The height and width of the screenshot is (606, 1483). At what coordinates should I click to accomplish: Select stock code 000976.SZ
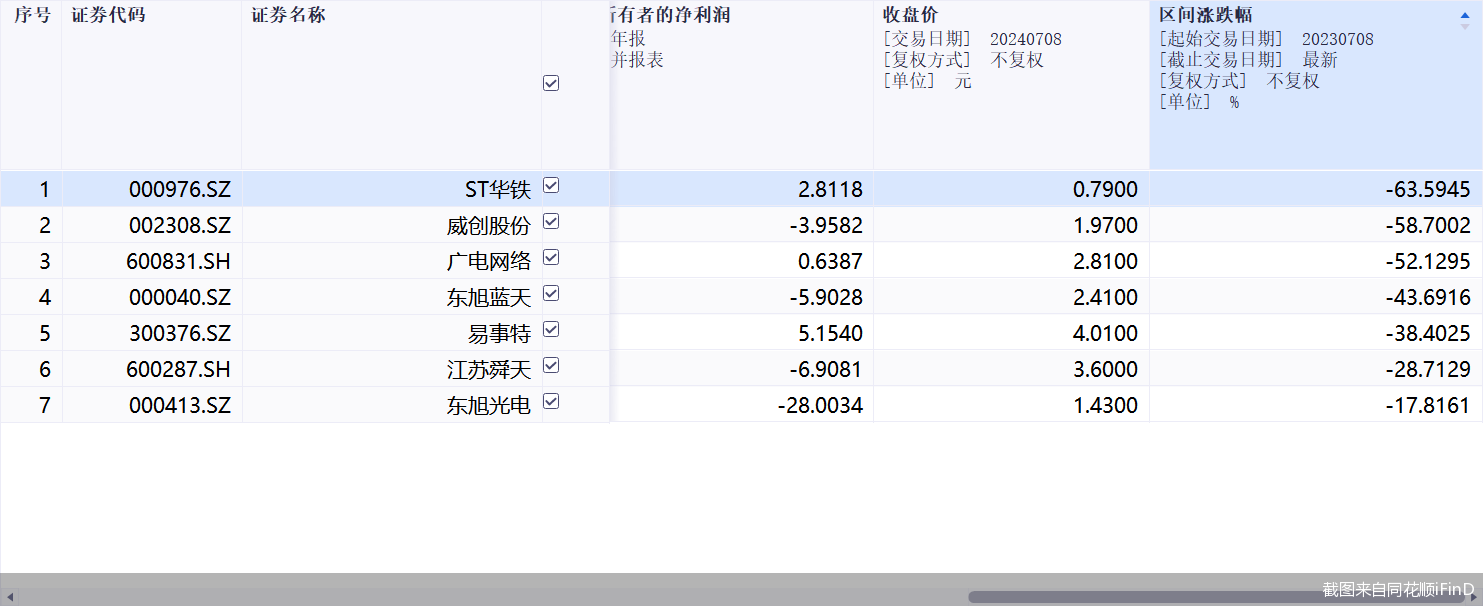(180, 190)
